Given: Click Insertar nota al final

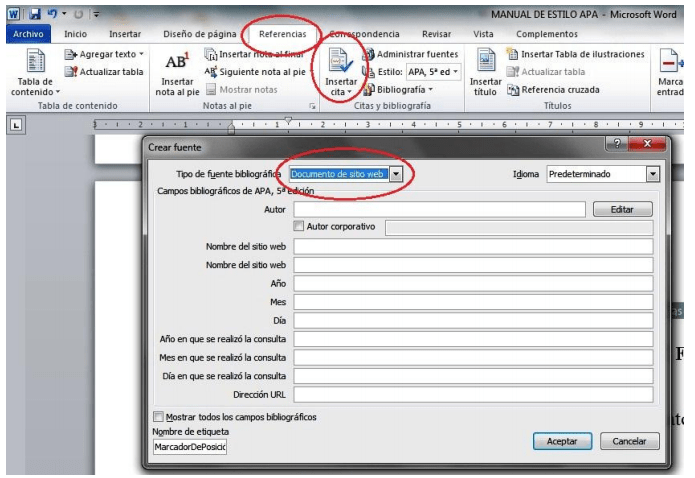Looking at the screenshot, I should [x=254, y=54].
